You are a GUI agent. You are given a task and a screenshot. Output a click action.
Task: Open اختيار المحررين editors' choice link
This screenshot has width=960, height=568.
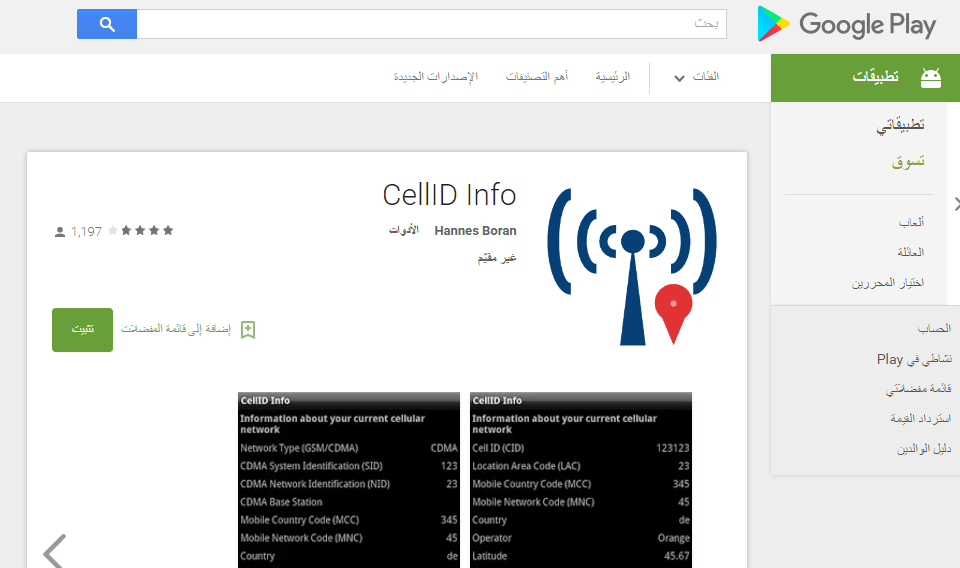click(x=888, y=283)
